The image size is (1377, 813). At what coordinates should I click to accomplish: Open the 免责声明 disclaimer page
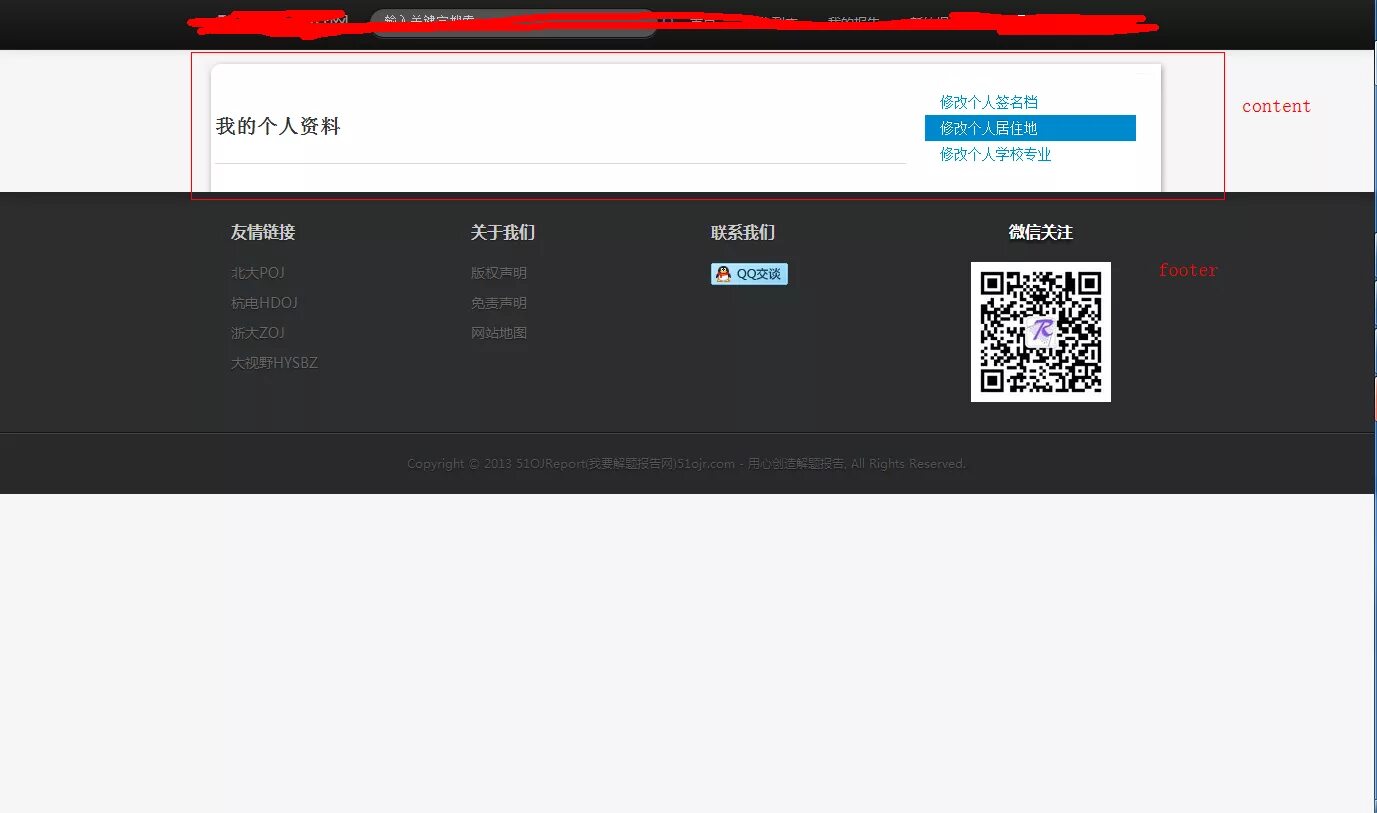pyautogui.click(x=499, y=303)
